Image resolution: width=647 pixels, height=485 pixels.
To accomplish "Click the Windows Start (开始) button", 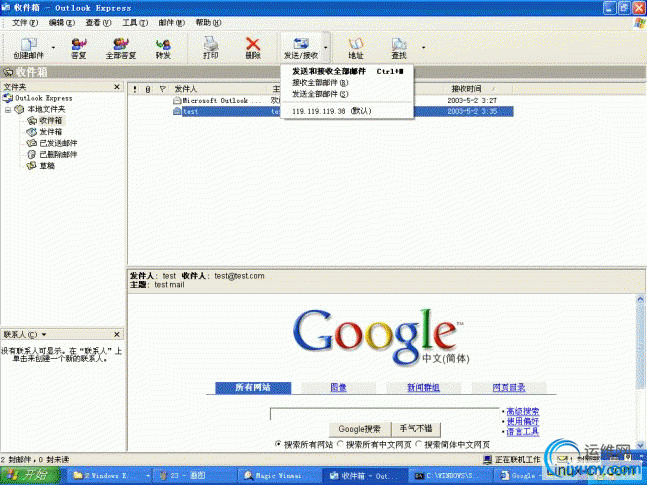I will (30, 476).
